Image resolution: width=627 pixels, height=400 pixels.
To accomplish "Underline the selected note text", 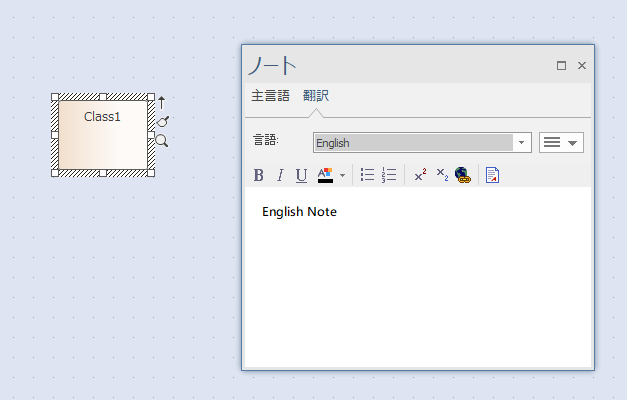I will coord(301,175).
